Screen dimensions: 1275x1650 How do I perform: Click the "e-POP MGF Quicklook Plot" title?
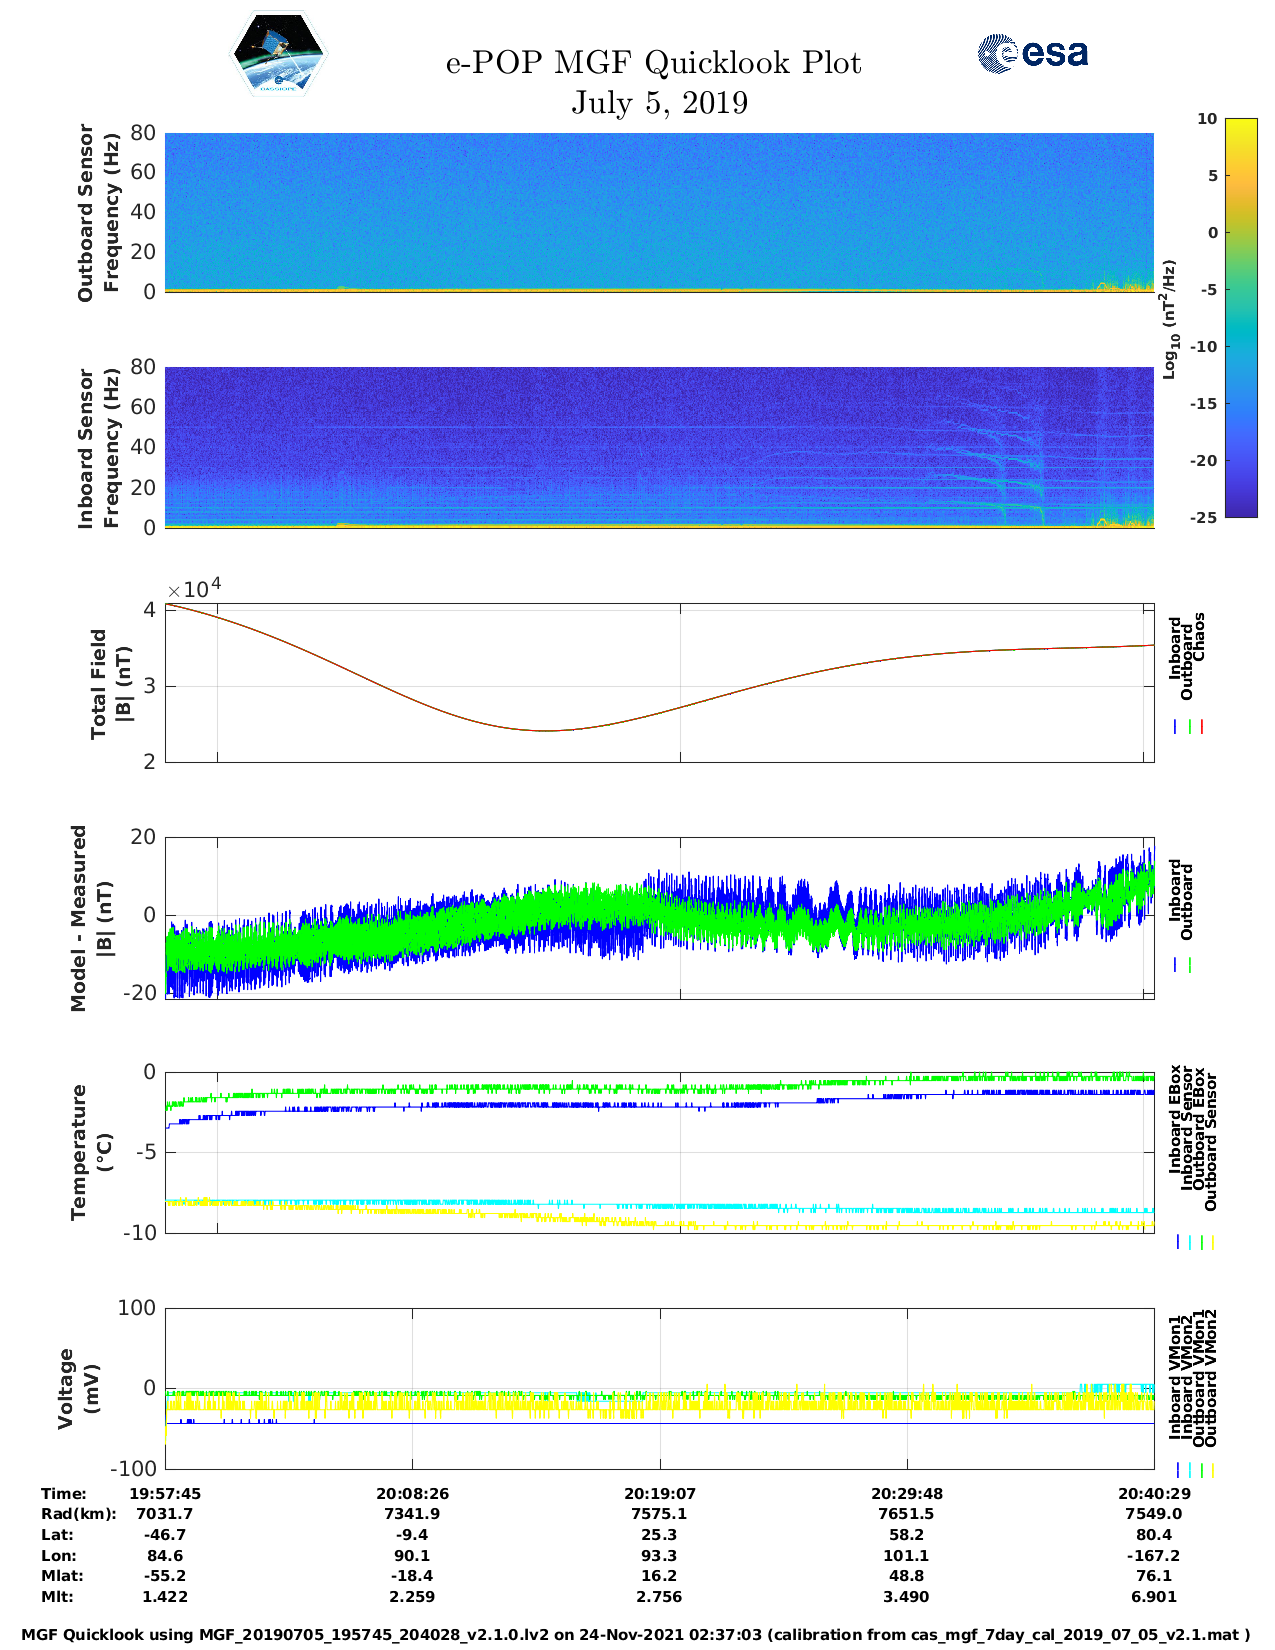[653, 63]
